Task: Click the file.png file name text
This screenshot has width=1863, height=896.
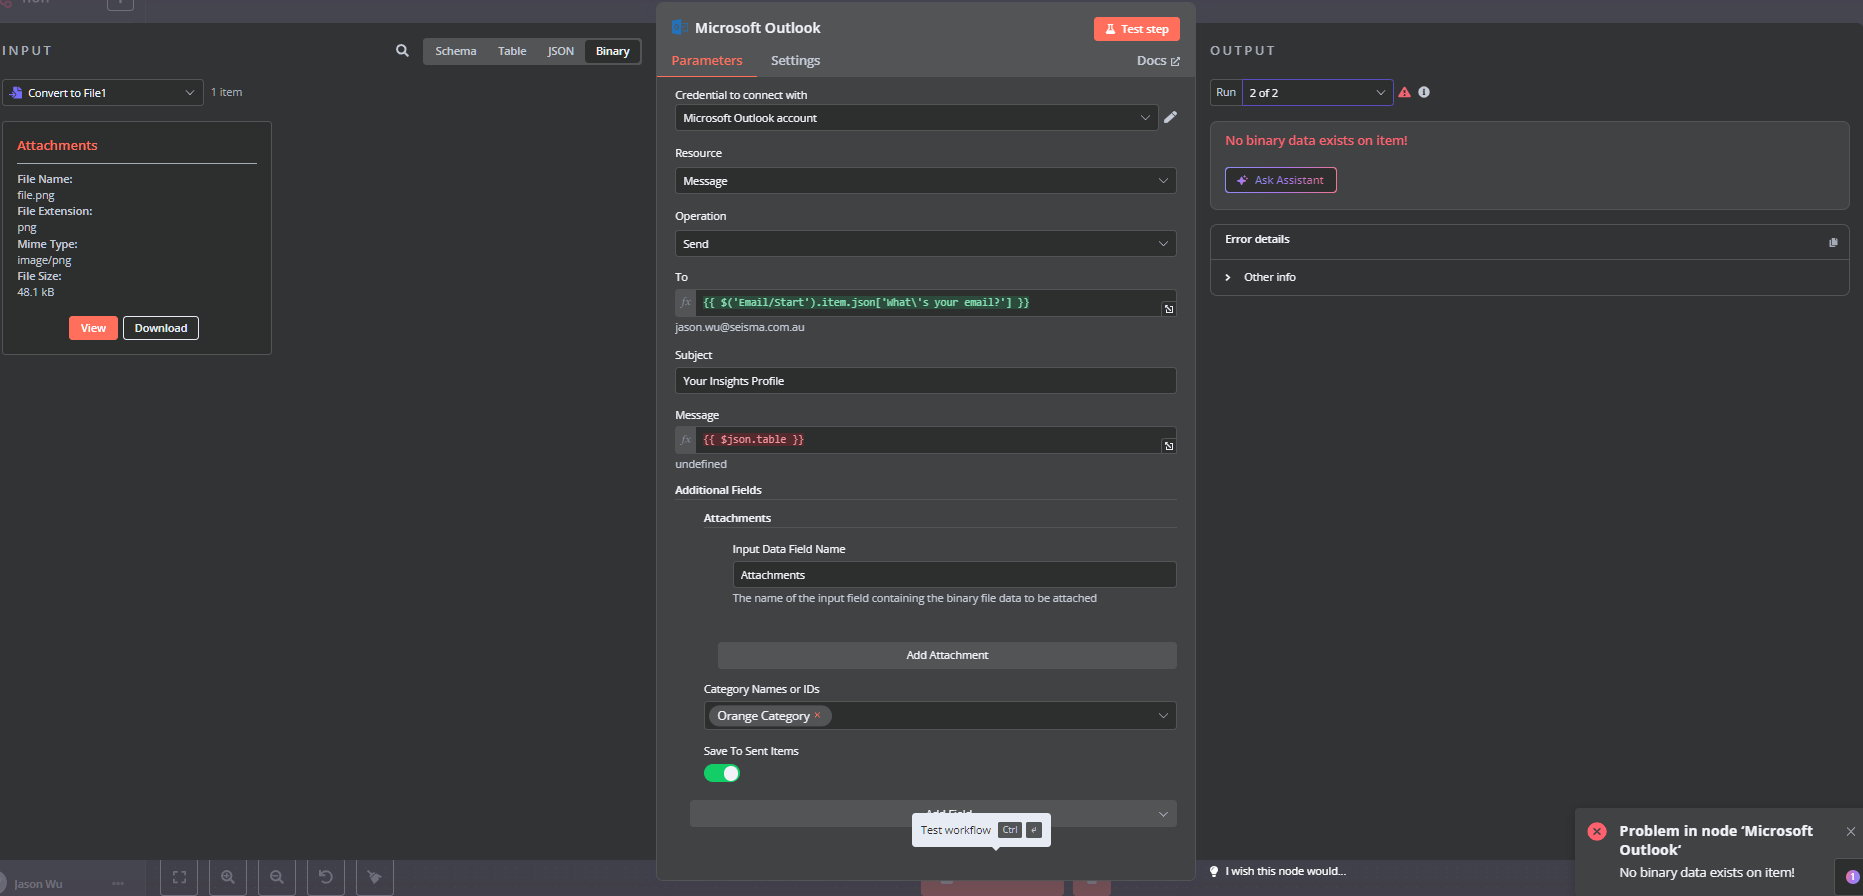Action: (x=36, y=195)
